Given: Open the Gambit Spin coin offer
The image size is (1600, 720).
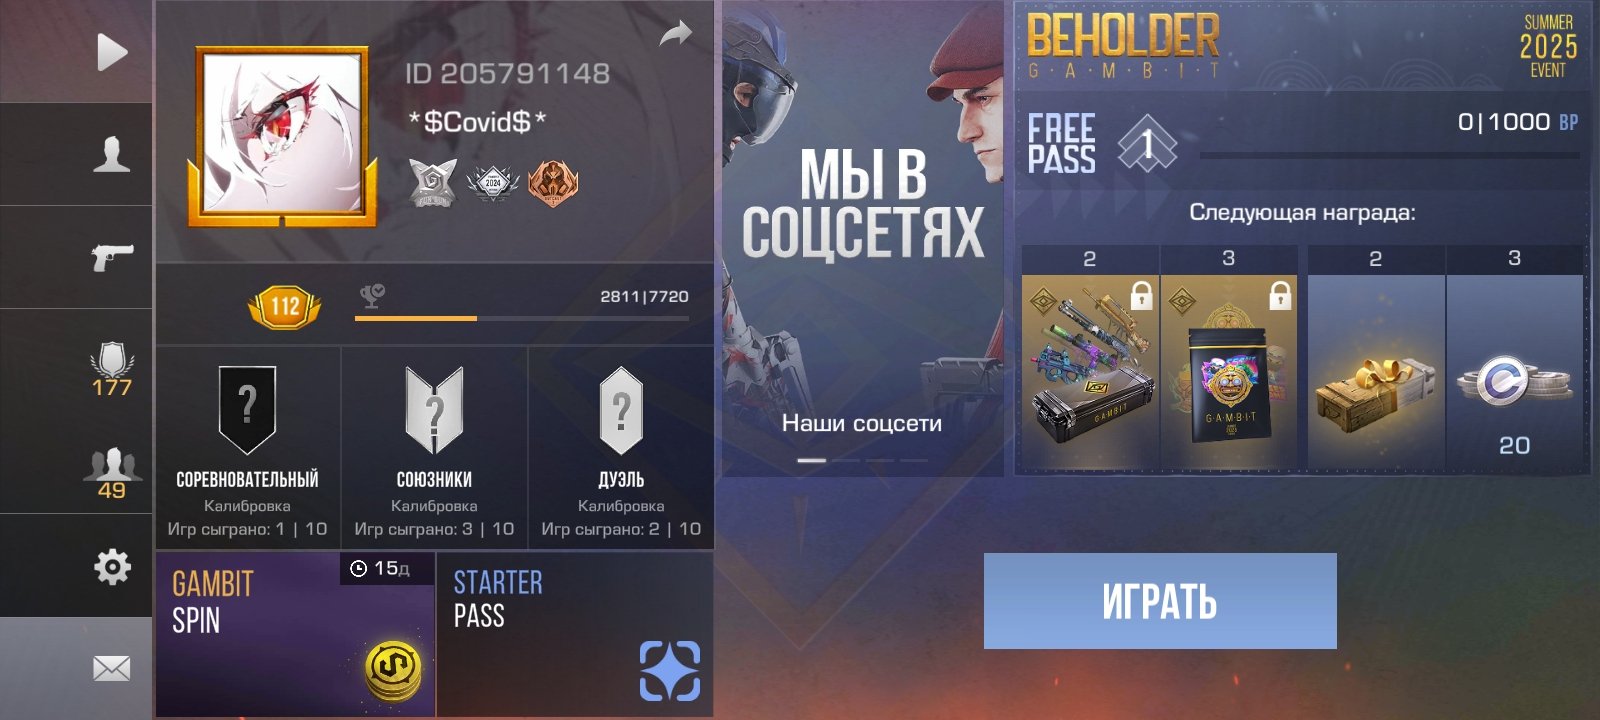Looking at the screenshot, I should coord(296,634).
